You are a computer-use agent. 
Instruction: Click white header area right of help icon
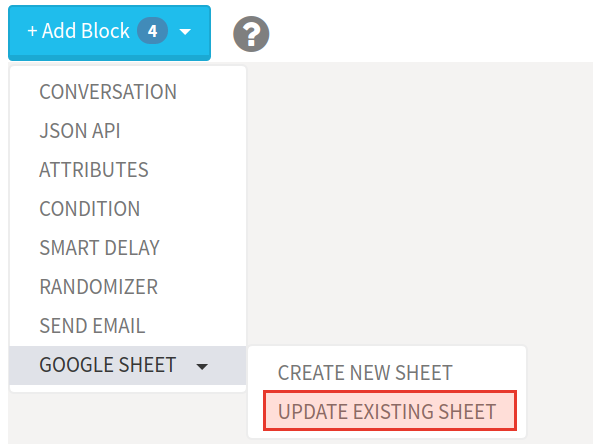coord(431,31)
